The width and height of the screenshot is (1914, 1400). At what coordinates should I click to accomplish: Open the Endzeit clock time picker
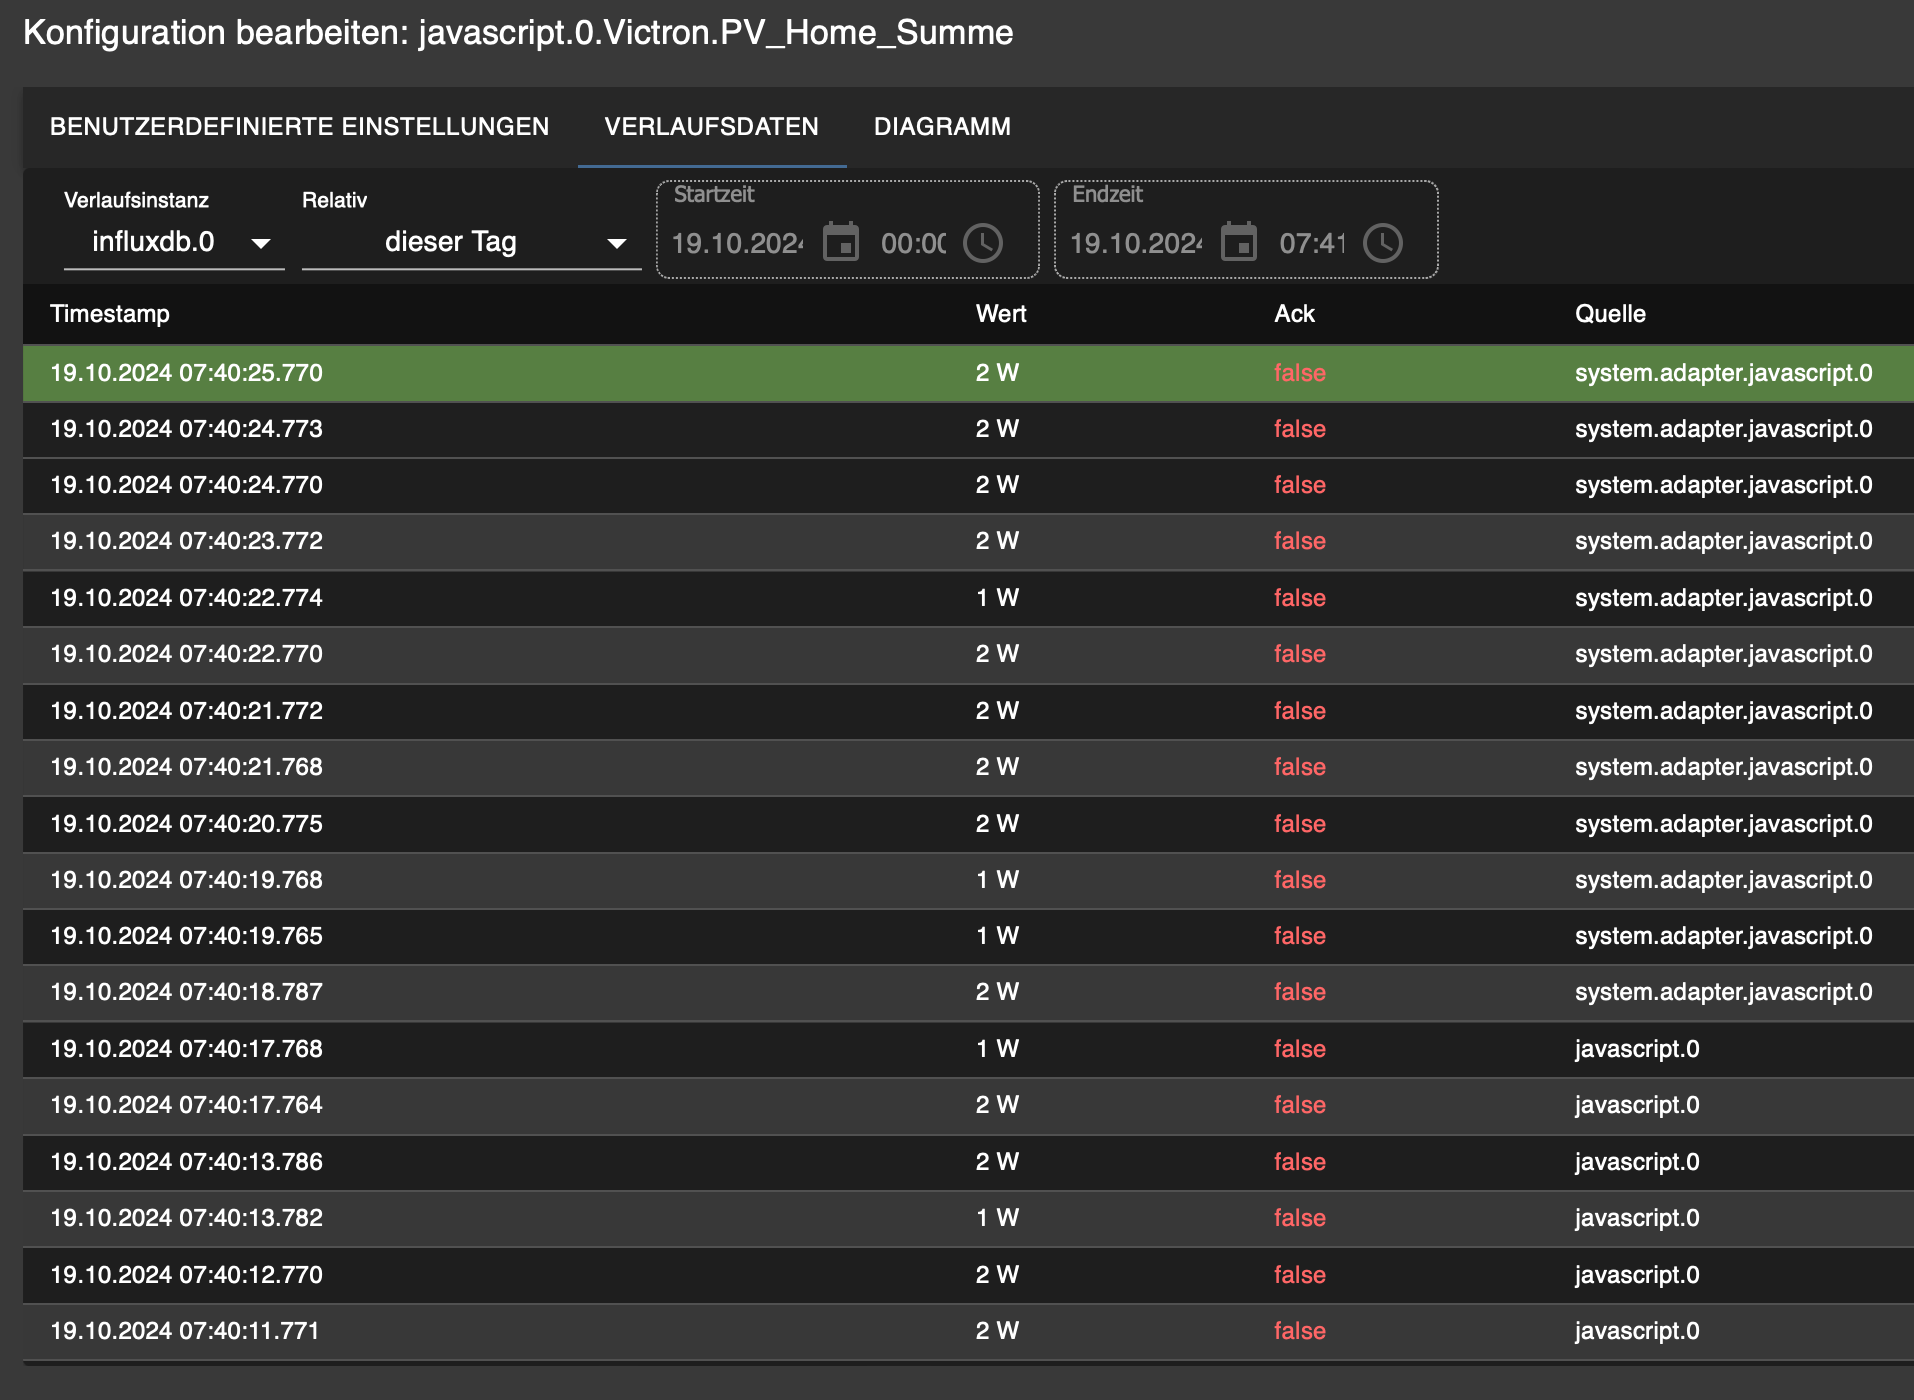(1383, 243)
